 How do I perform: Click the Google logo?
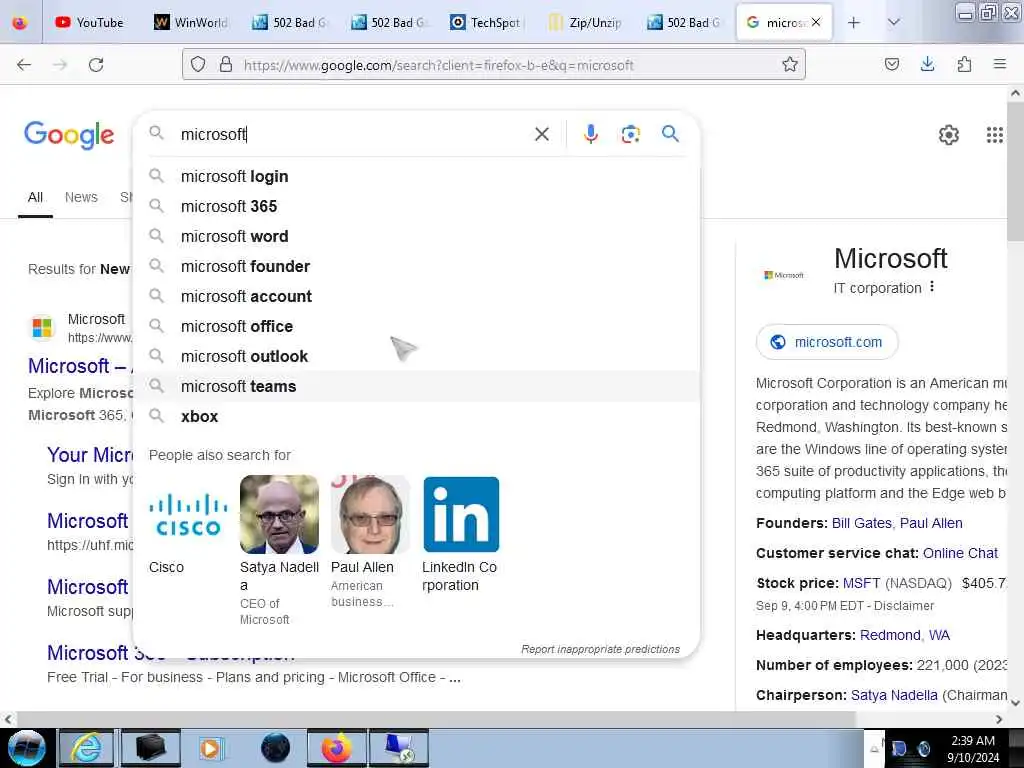(x=69, y=135)
